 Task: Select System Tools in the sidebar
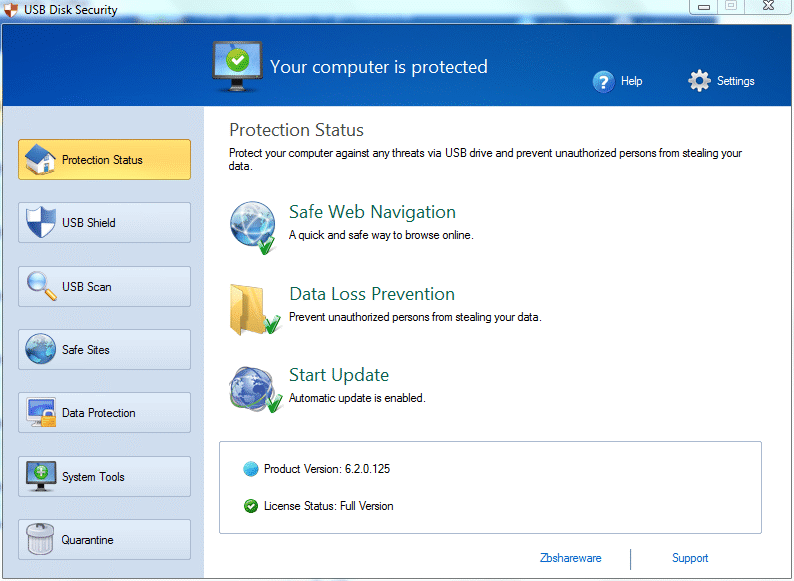104,476
